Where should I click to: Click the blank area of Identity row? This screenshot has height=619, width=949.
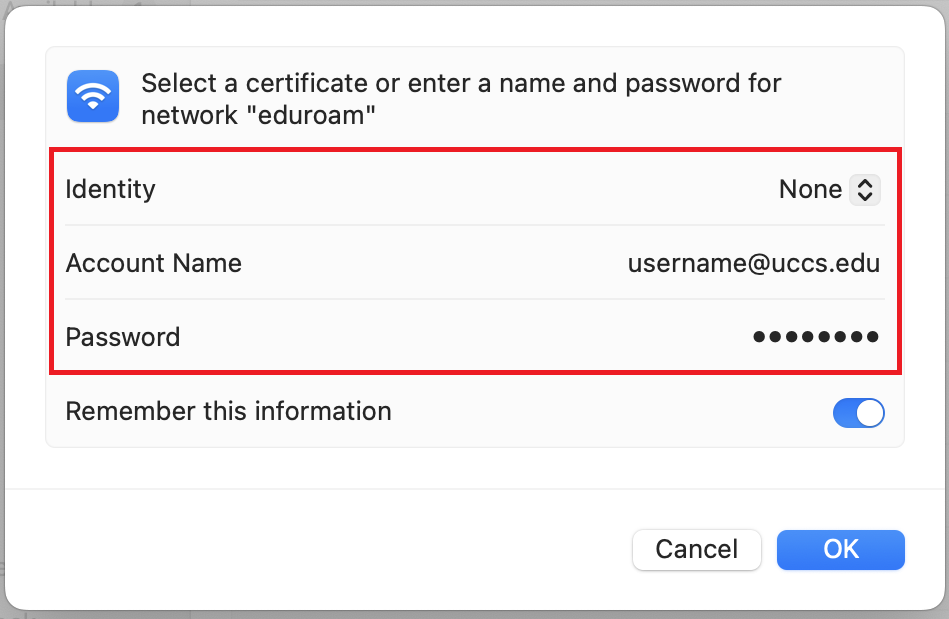pyautogui.click(x=466, y=189)
